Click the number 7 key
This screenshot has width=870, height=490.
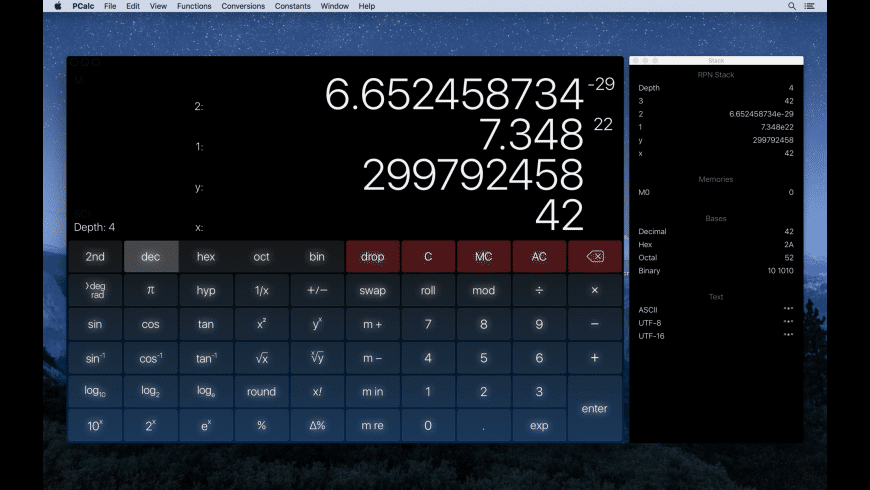point(428,324)
